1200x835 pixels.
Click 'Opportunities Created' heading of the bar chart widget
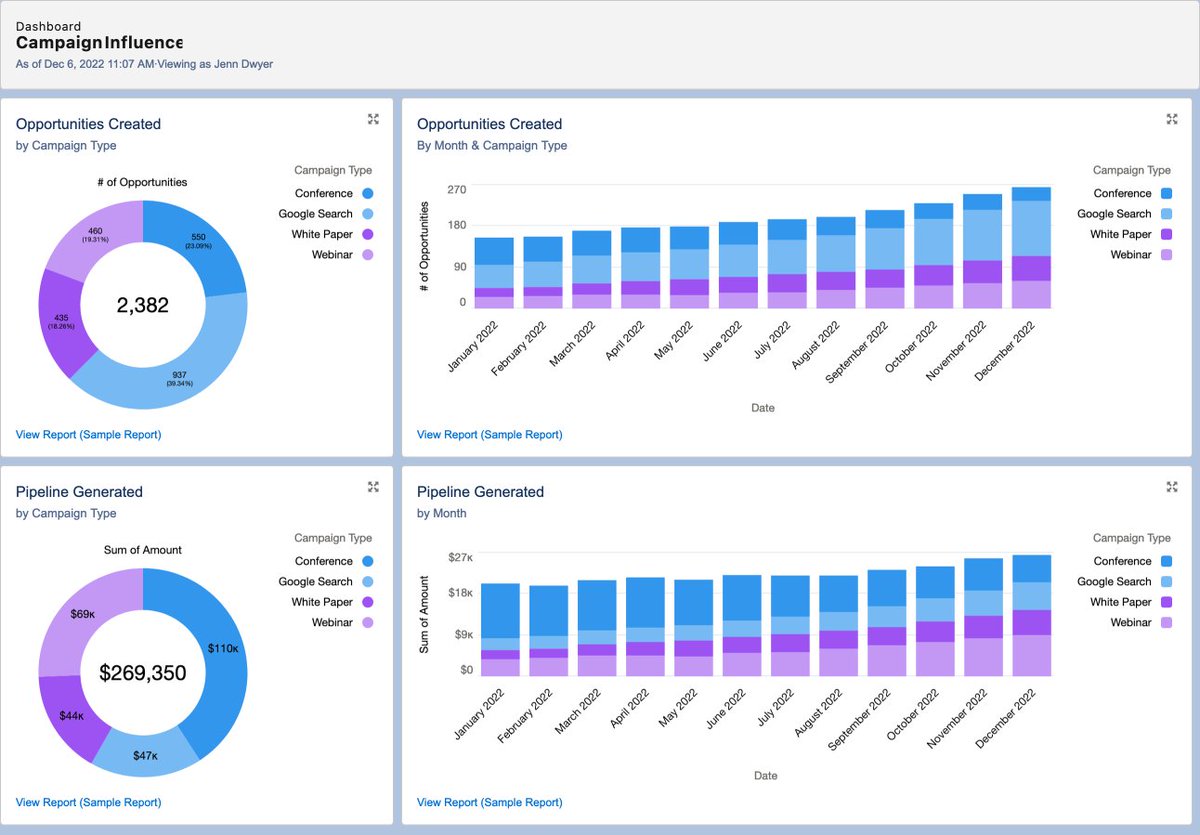[x=490, y=124]
